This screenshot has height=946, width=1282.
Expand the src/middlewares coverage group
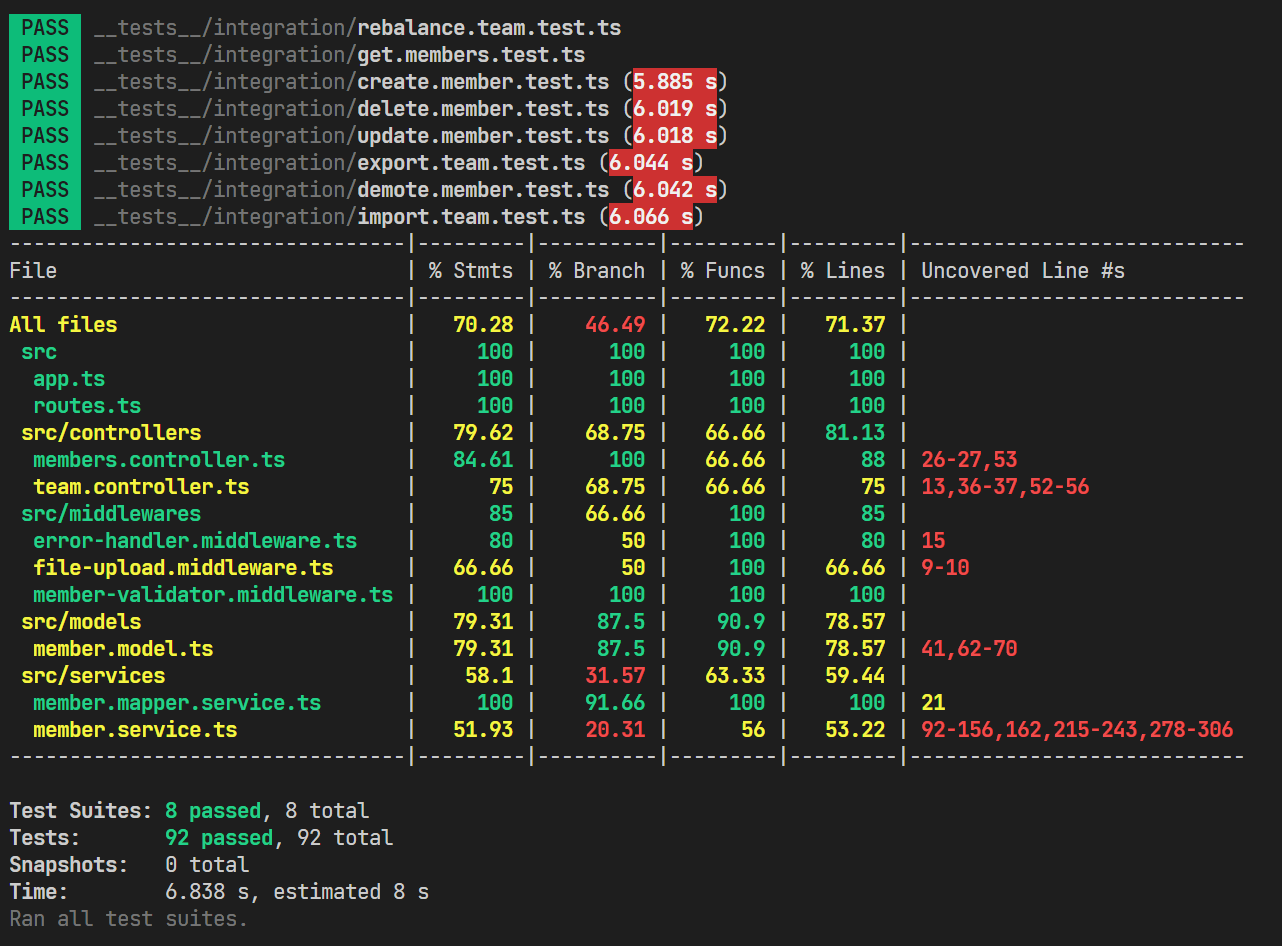(x=110, y=513)
